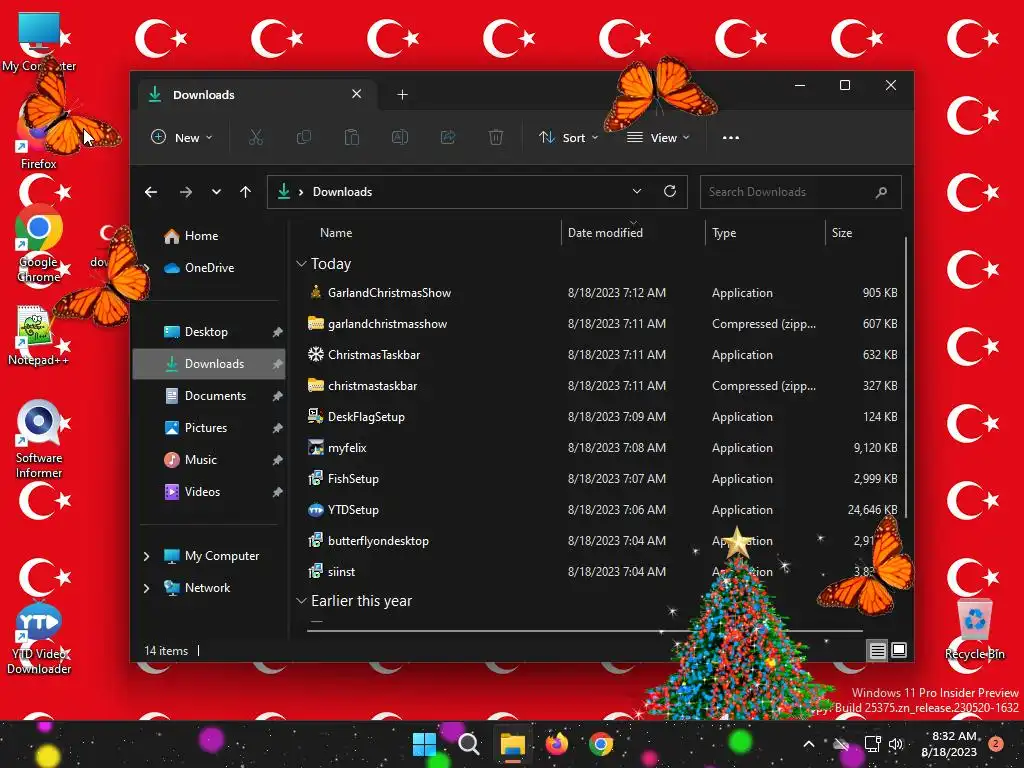Sort by Size column header
Screen dimensions: 1024x768
click(842, 233)
